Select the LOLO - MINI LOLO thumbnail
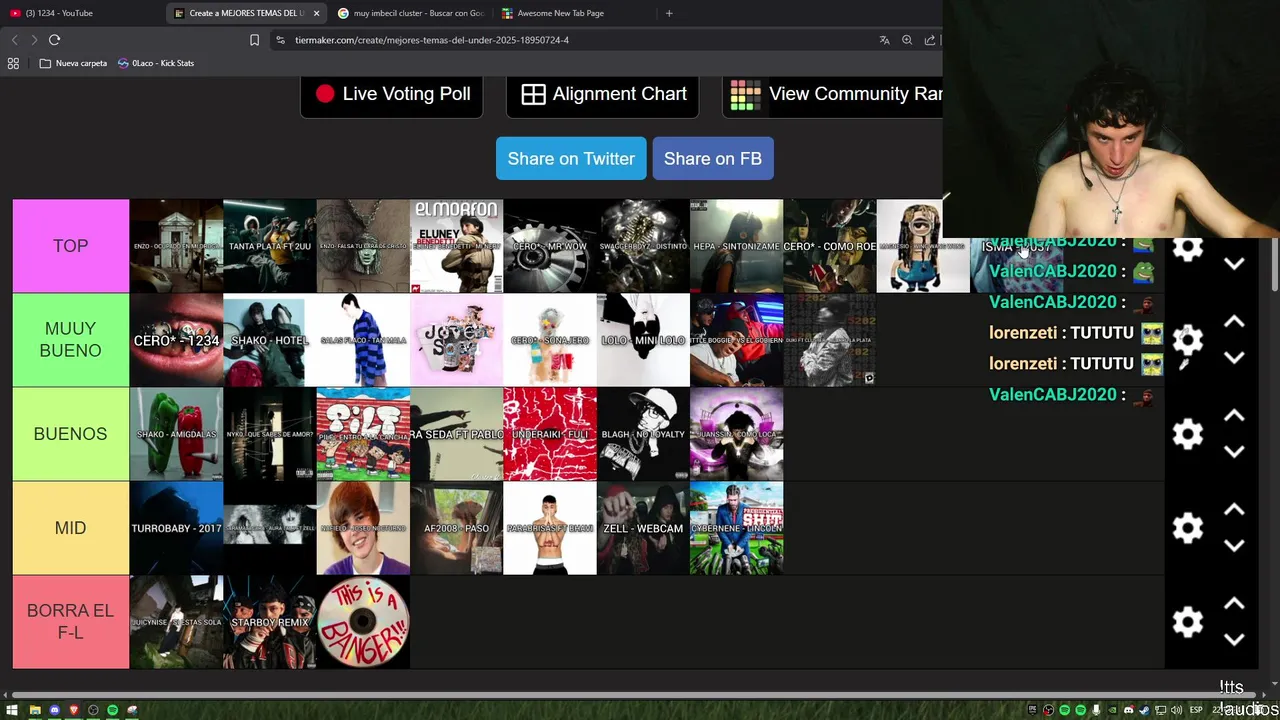 [x=643, y=340]
